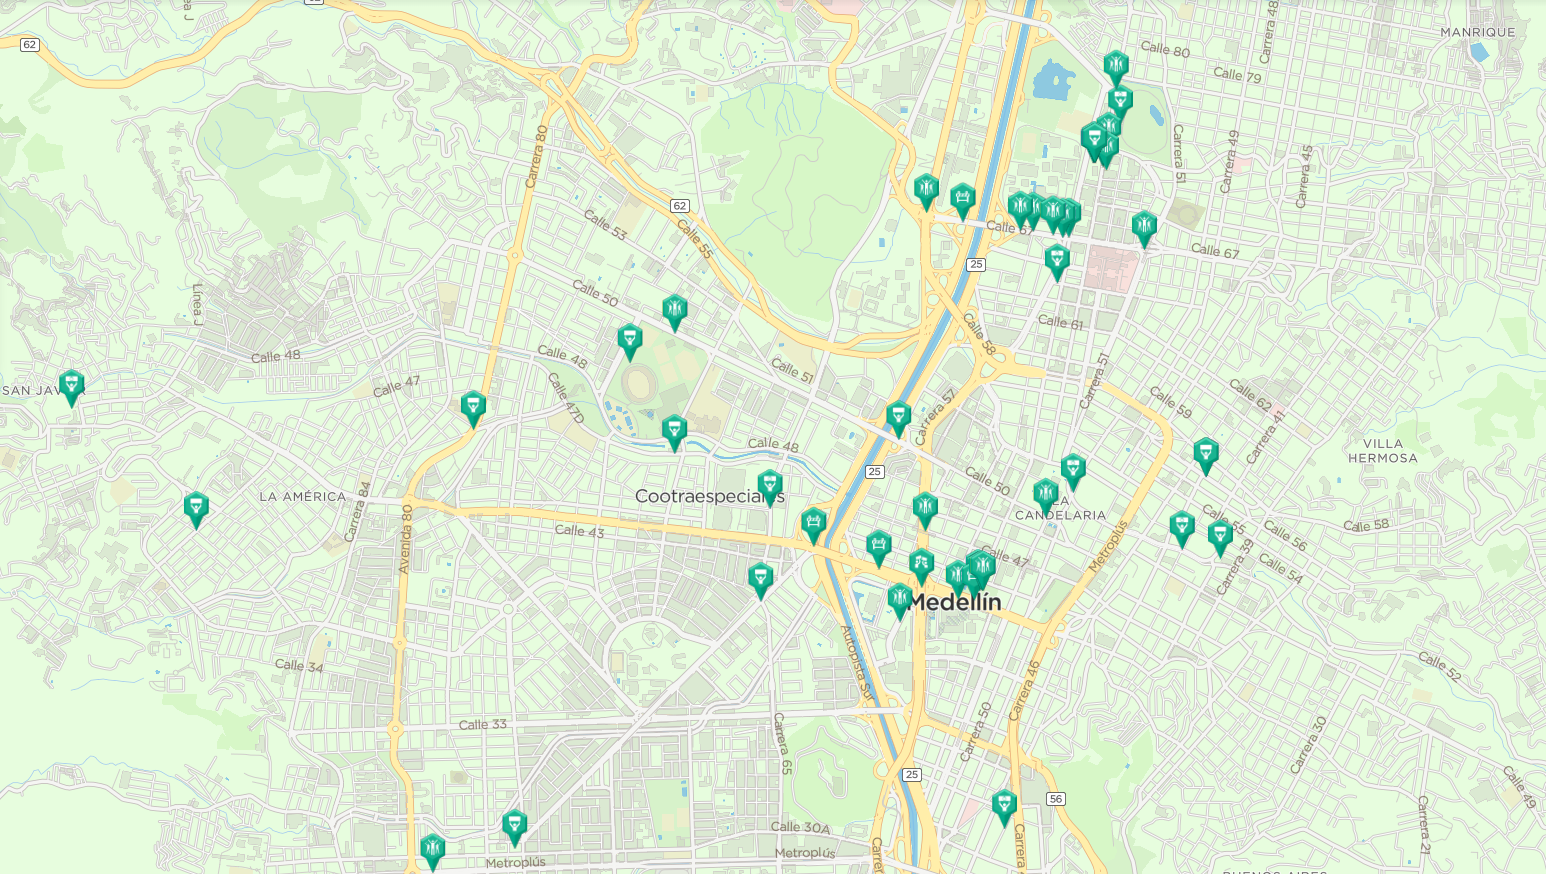This screenshot has height=874, width=1546.
Task: Click the Calle 80 street label
Action: tap(1165, 49)
